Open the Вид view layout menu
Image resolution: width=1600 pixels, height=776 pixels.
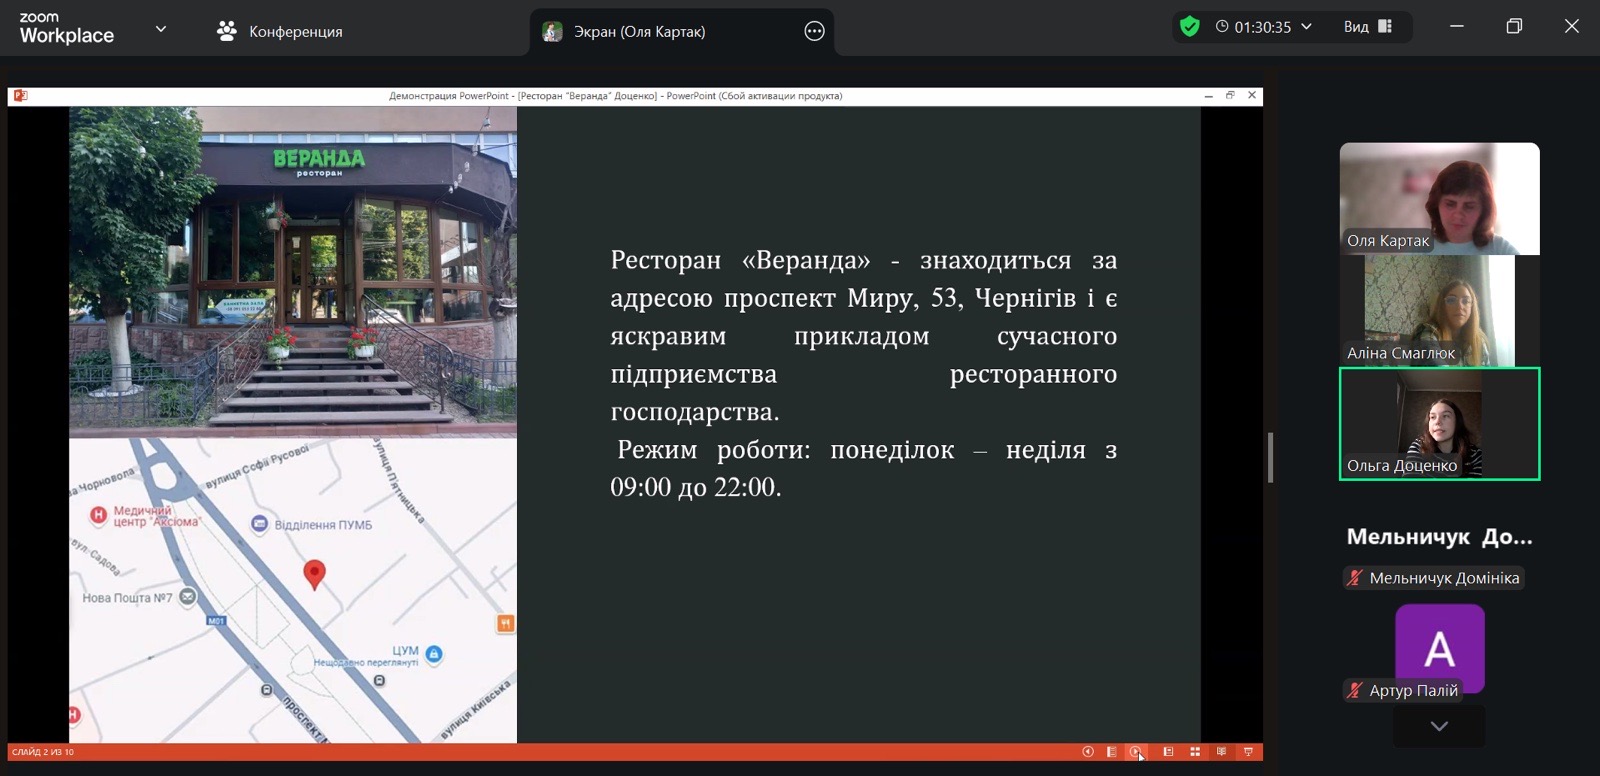1367,27
